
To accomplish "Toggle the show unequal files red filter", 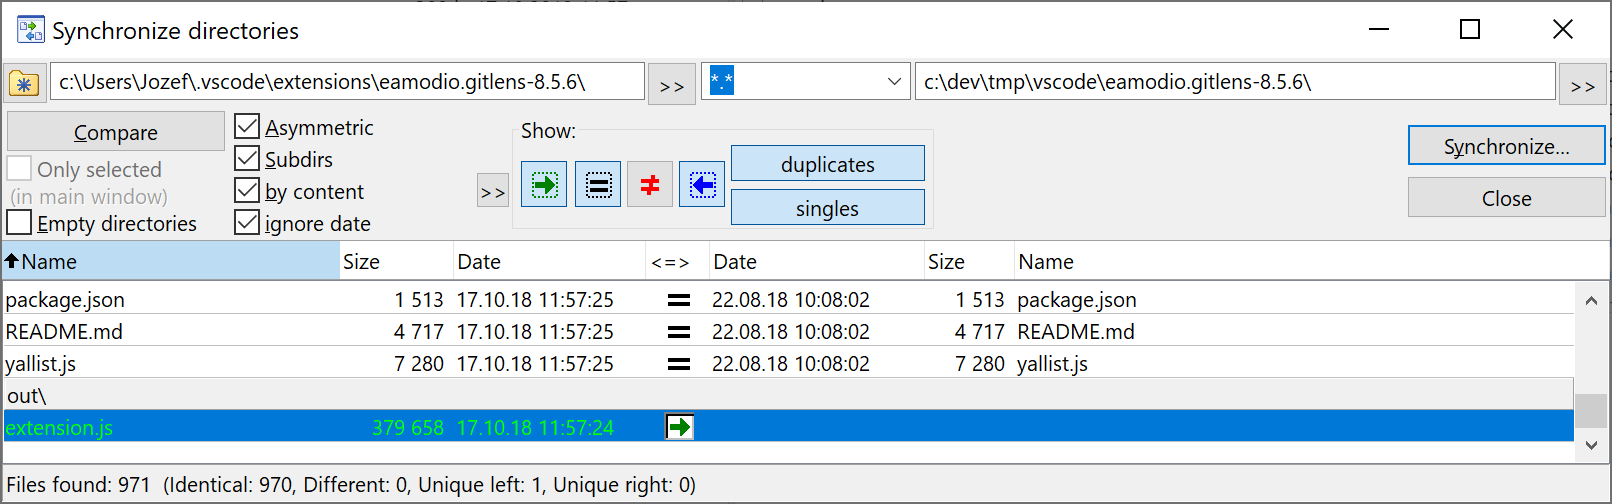I will 650,184.
